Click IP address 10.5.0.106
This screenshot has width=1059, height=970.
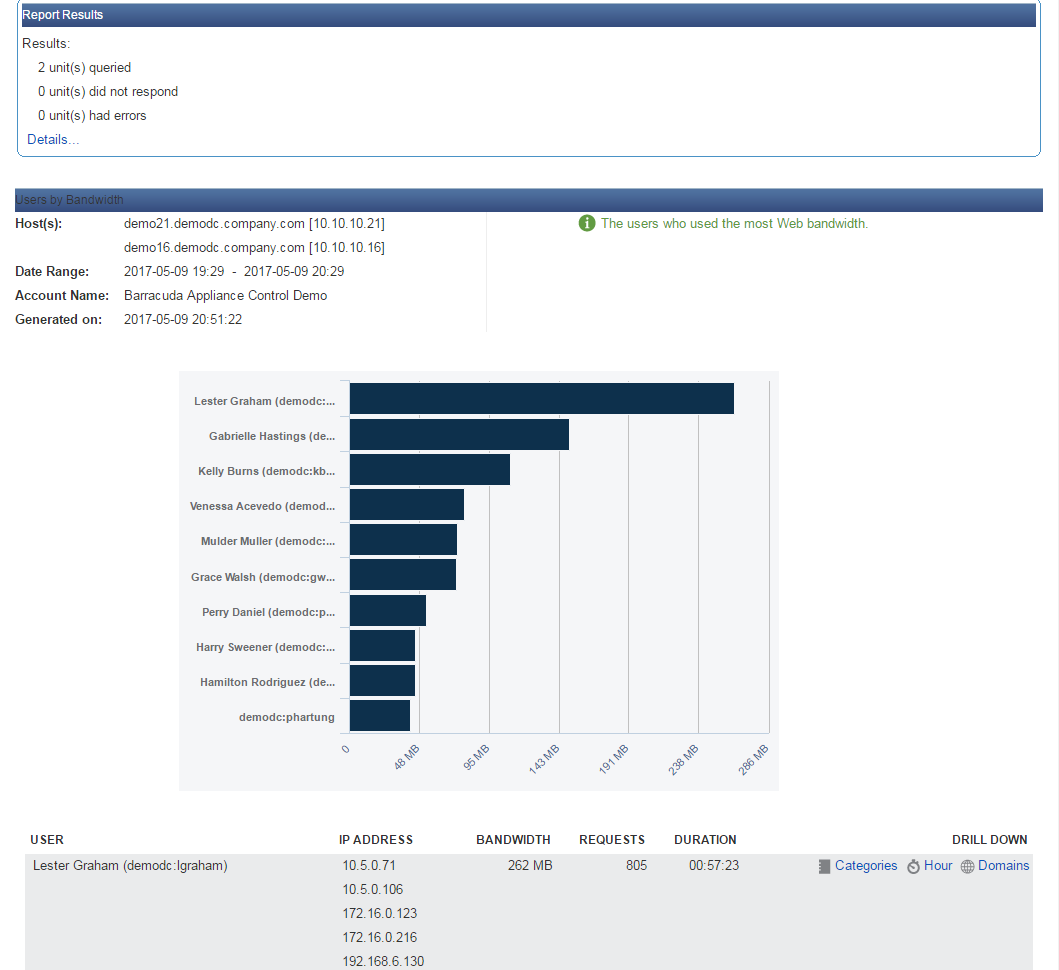point(372,890)
